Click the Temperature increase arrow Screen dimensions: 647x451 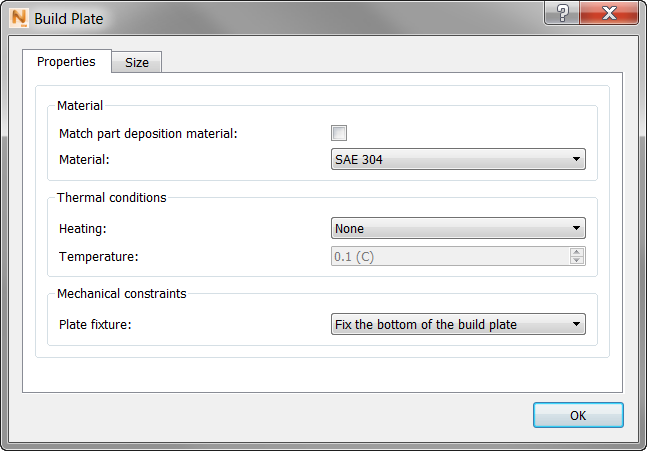point(577,252)
